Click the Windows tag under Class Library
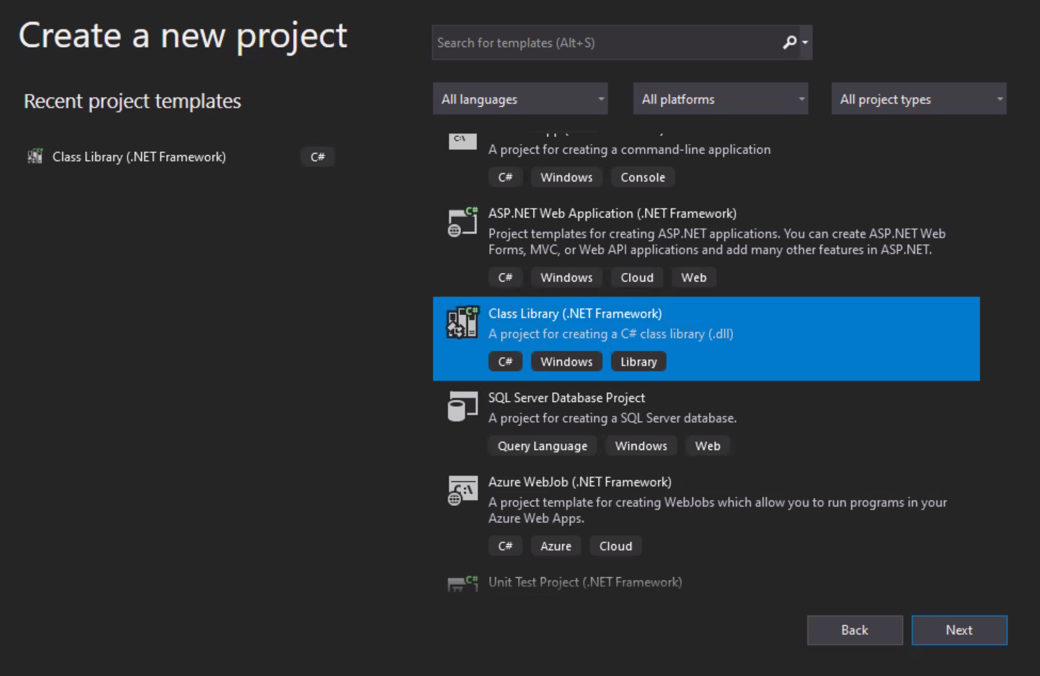The height and width of the screenshot is (676, 1040). [566, 362]
